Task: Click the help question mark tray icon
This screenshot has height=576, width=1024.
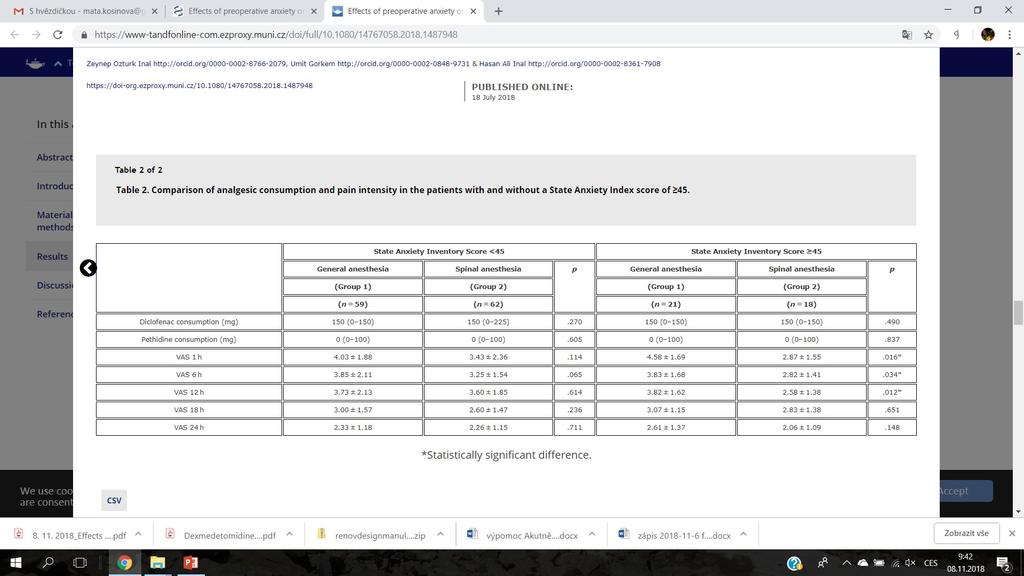Action: pos(794,563)
